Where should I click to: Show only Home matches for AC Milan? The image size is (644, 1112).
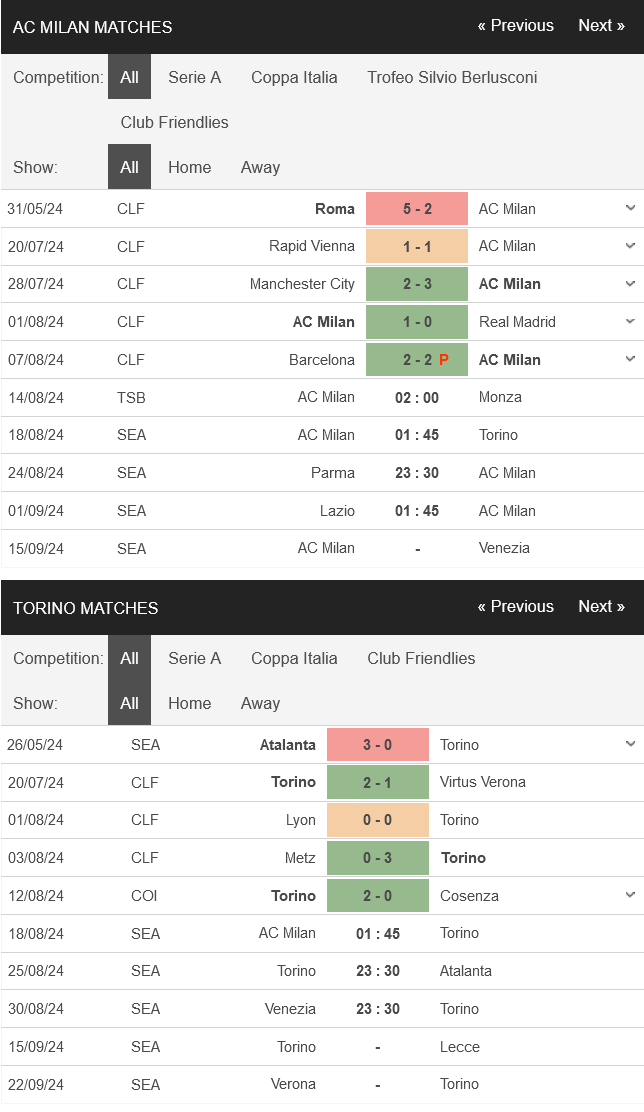pos(189,167)
